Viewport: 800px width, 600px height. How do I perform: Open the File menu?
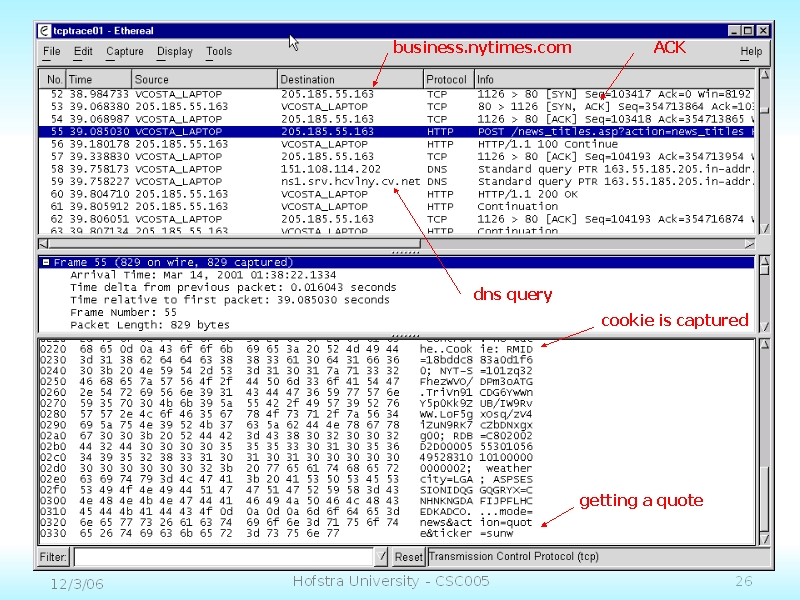(x=52, y=51)
